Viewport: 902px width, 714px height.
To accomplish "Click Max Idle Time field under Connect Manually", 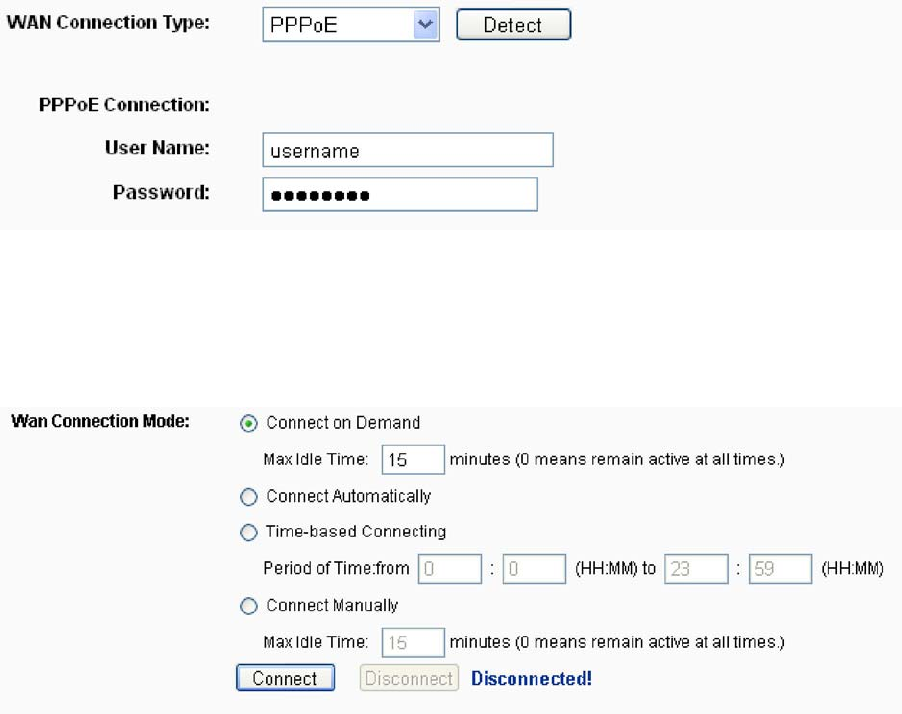I will point(412,642).
